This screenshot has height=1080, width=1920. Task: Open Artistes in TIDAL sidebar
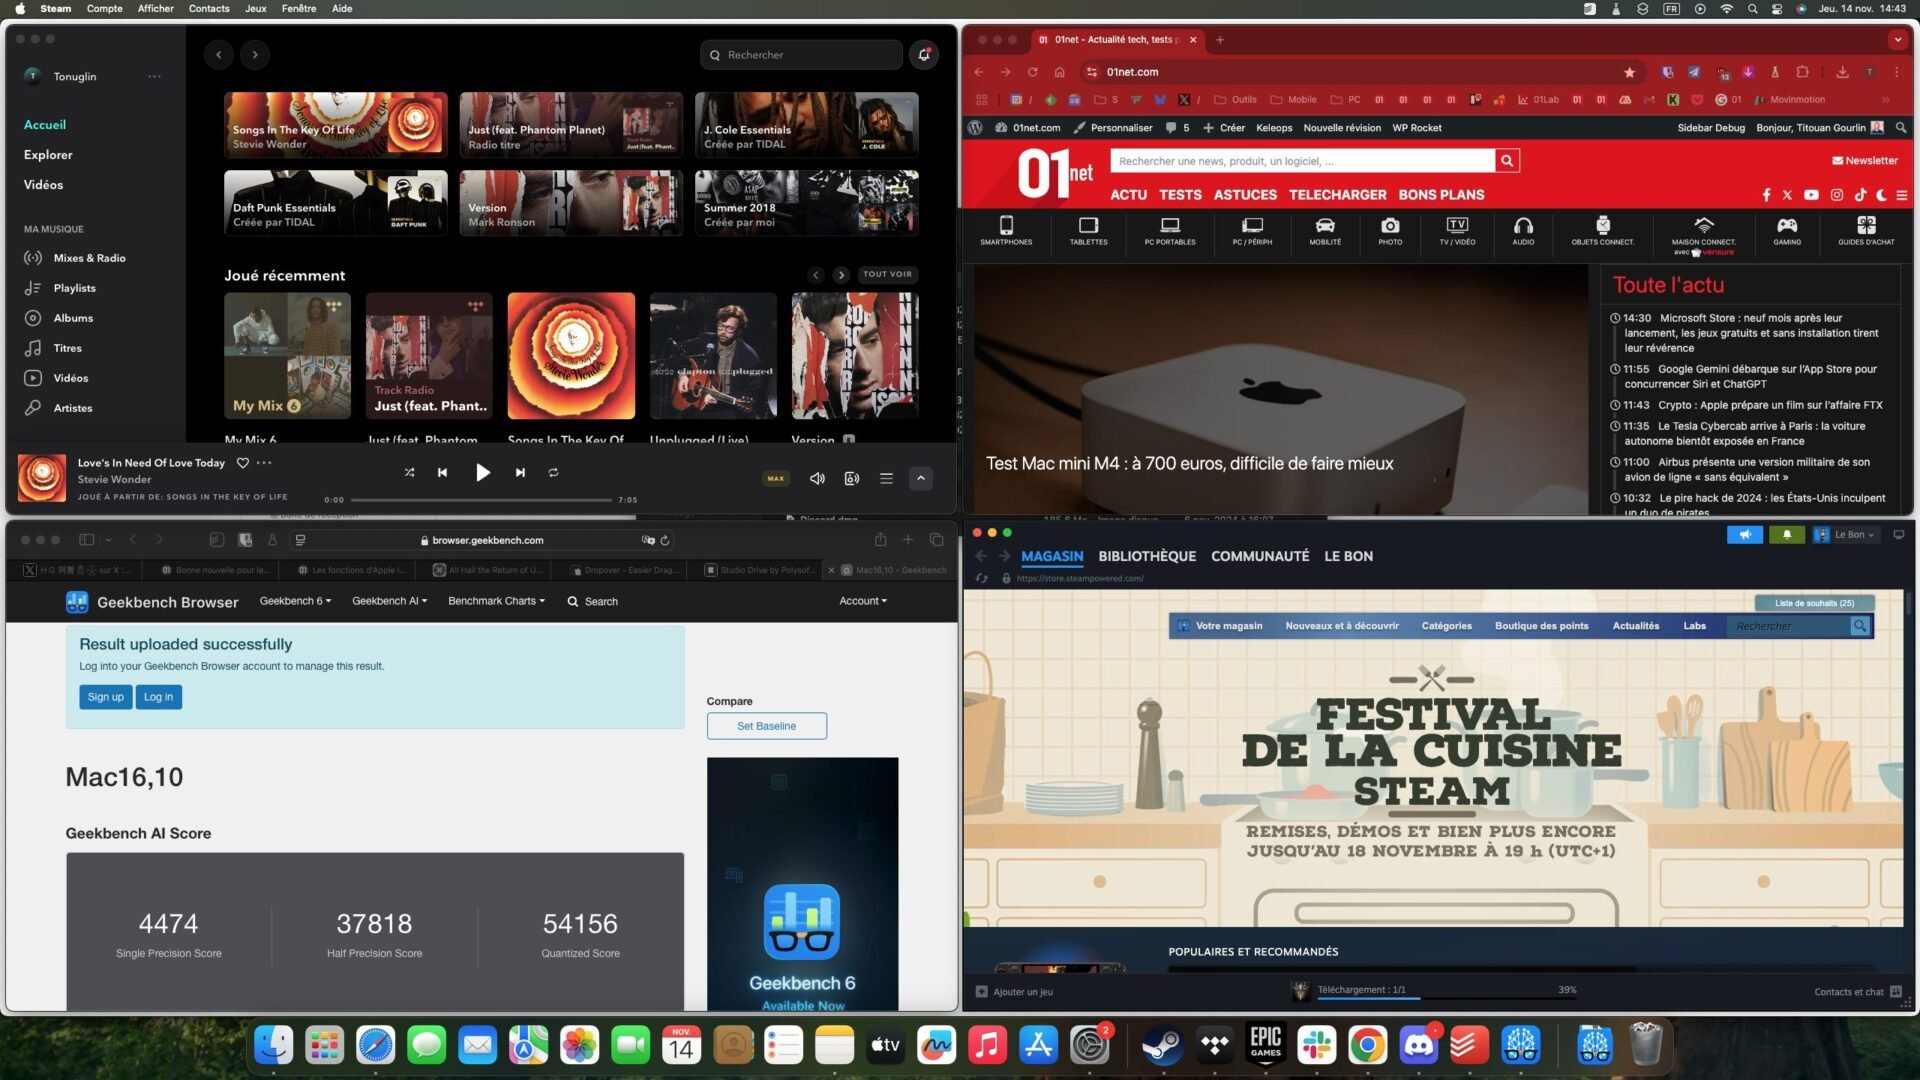(x=73, y=408)
